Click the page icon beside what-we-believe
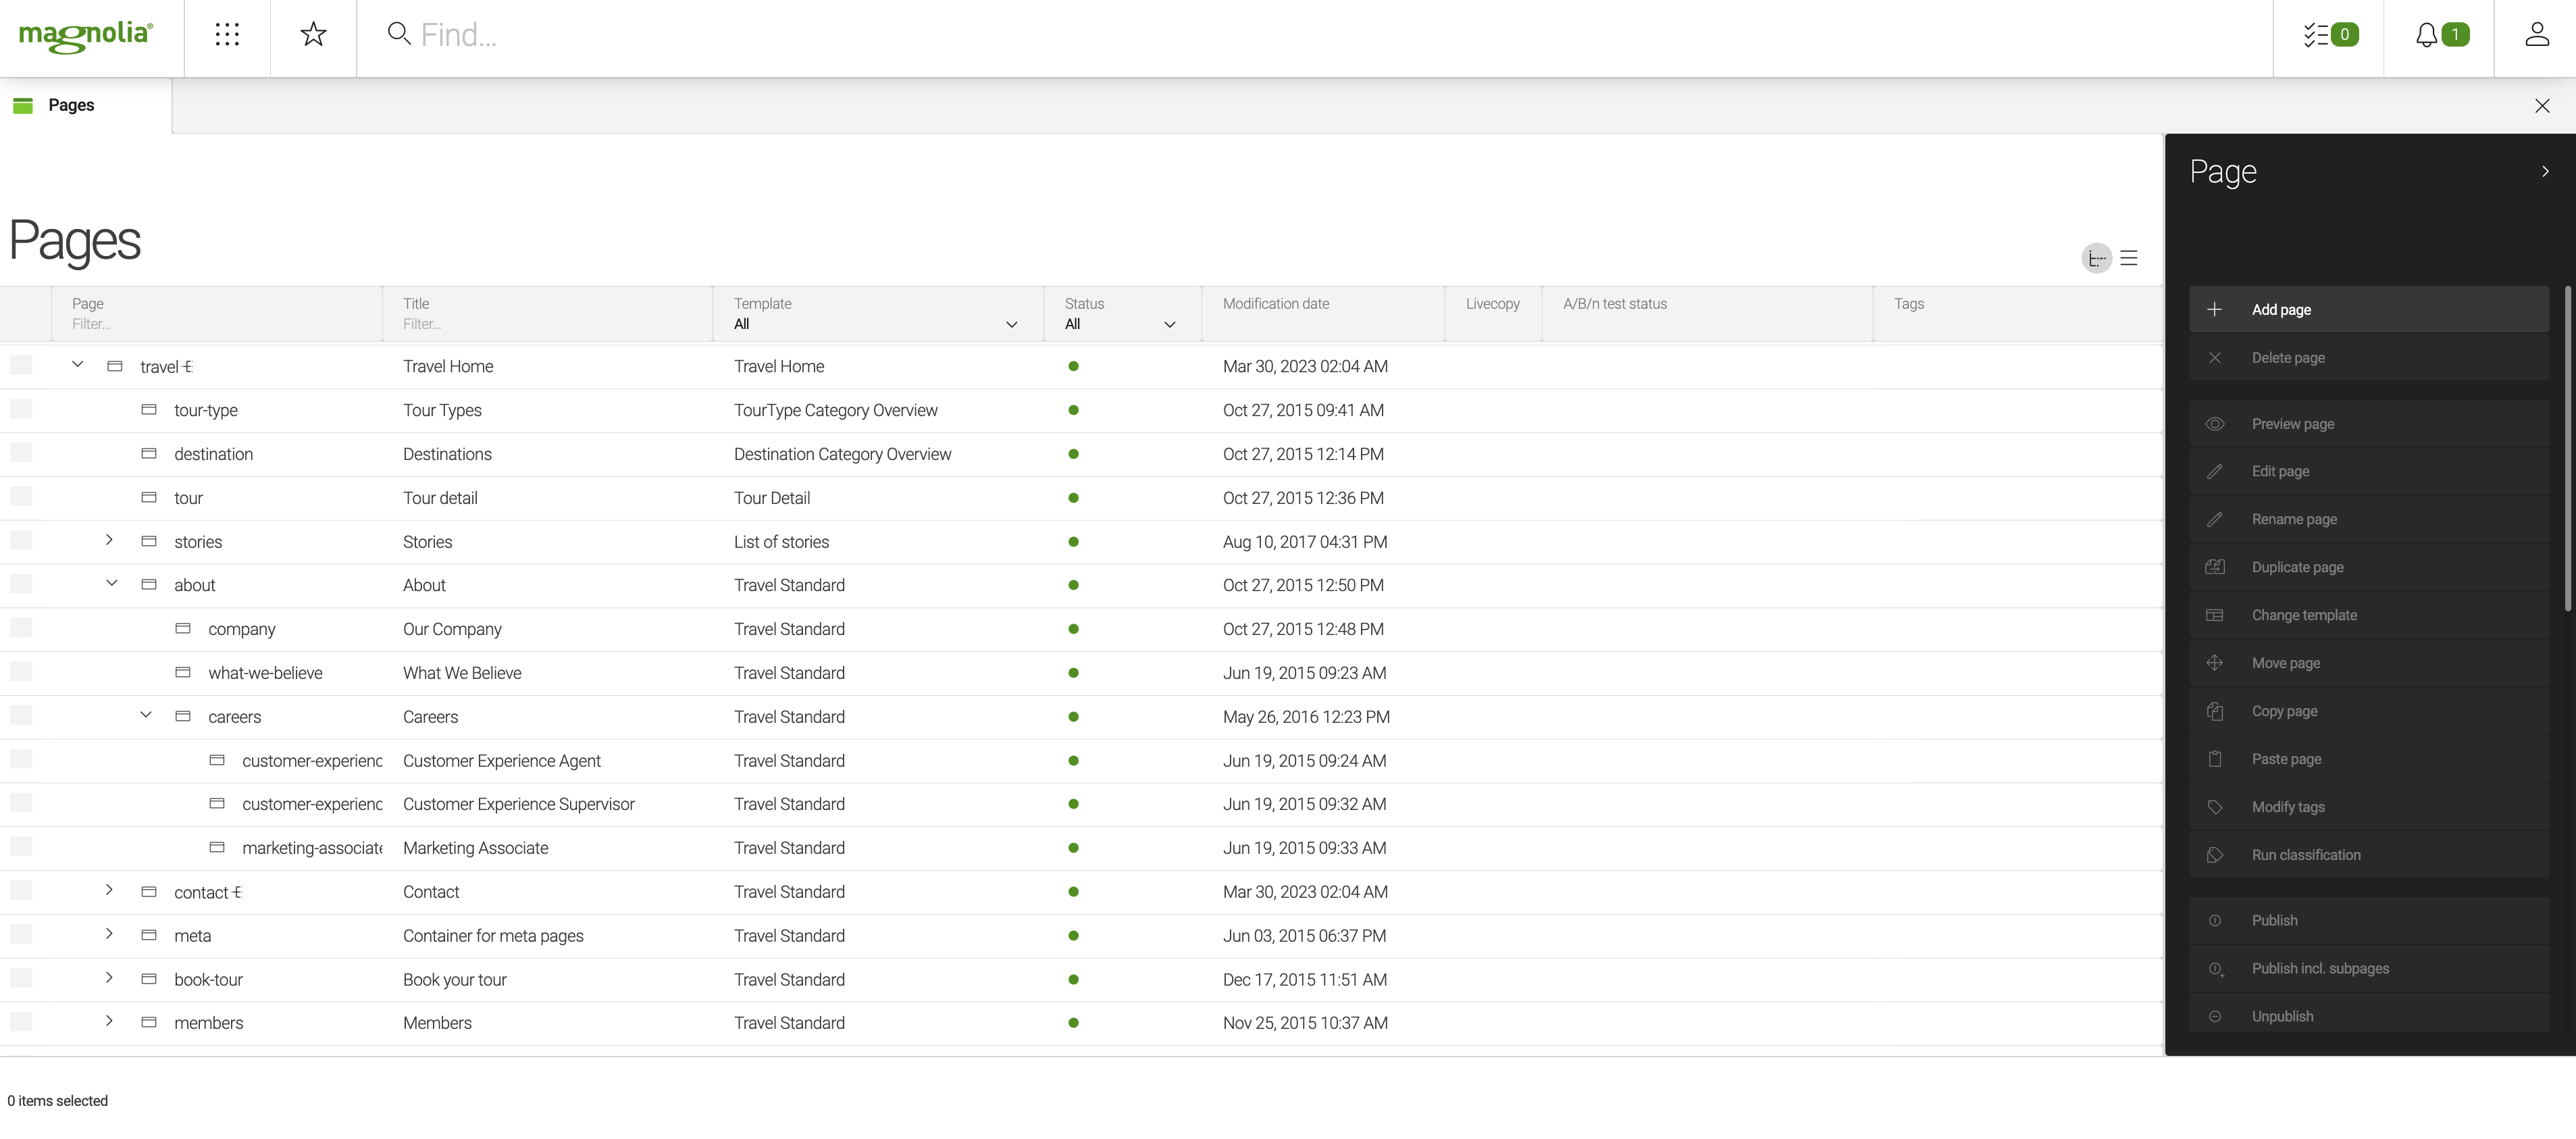This screenshot has height=1139, width=2576. coord(183,673)
